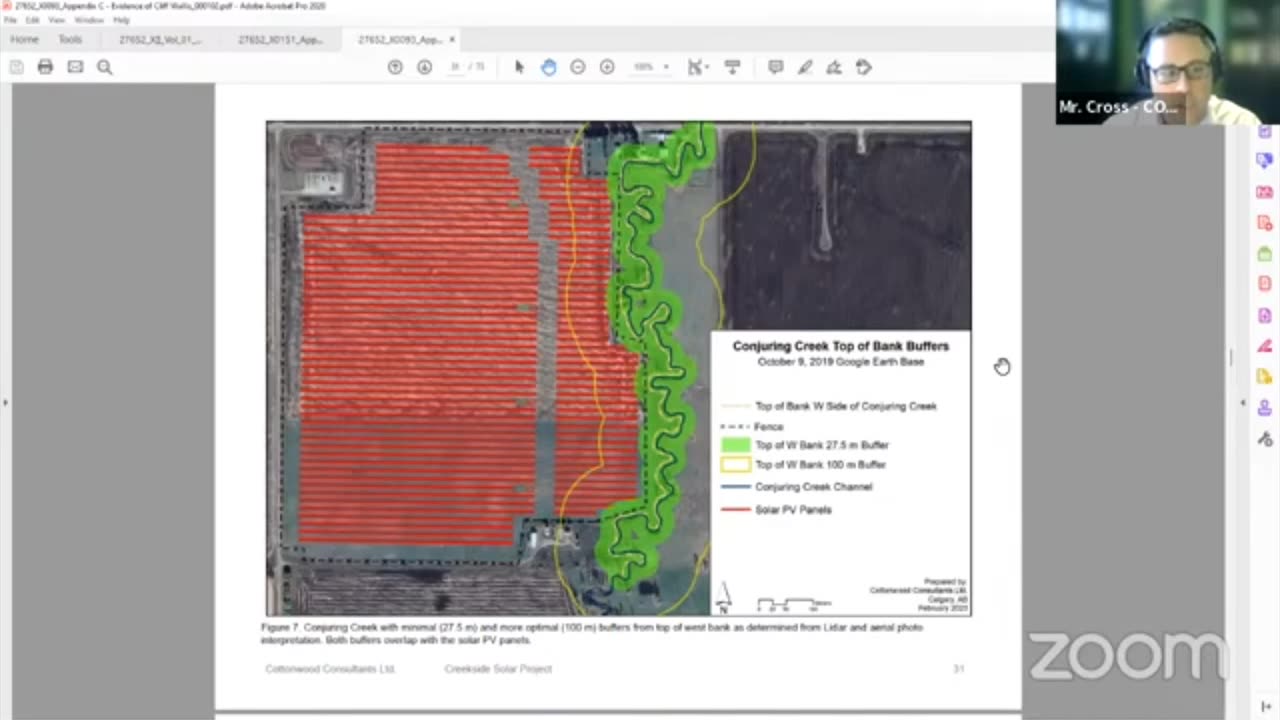Click the map title 'Conjuring Creek Top of Bank Buffers'
The height and width of the screenshot is (720, 1280).
pos(840,346)
